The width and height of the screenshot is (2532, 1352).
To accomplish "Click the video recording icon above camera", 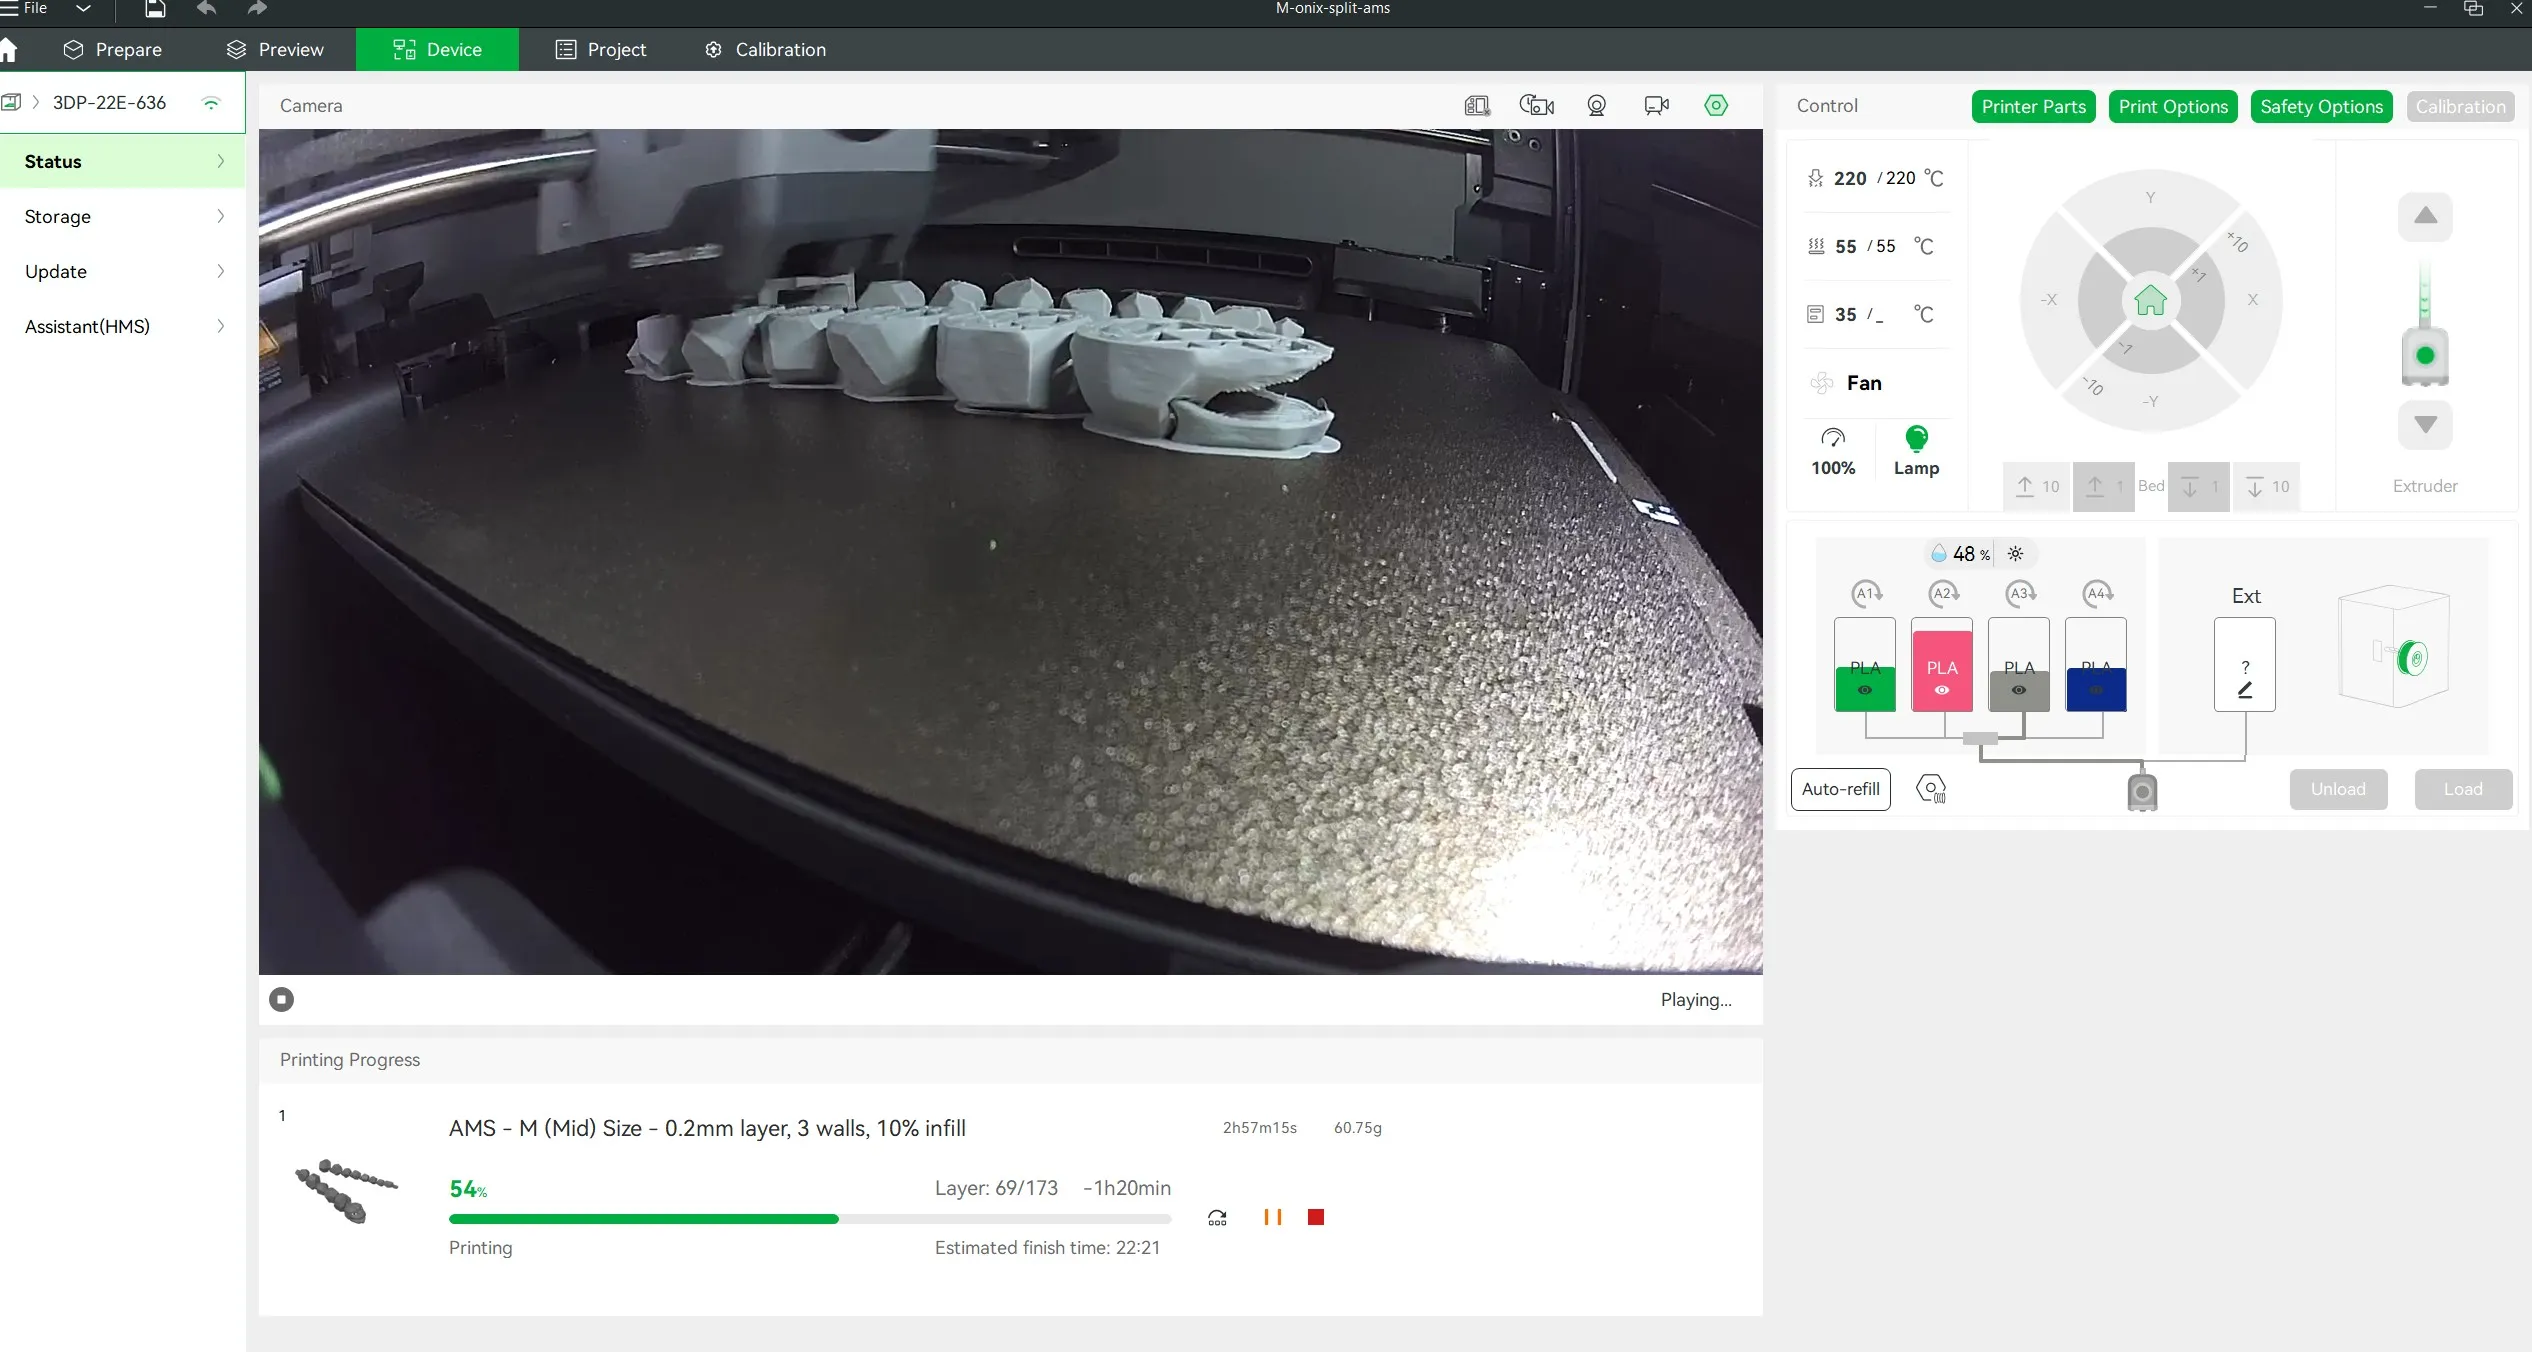I will 1656,106.
